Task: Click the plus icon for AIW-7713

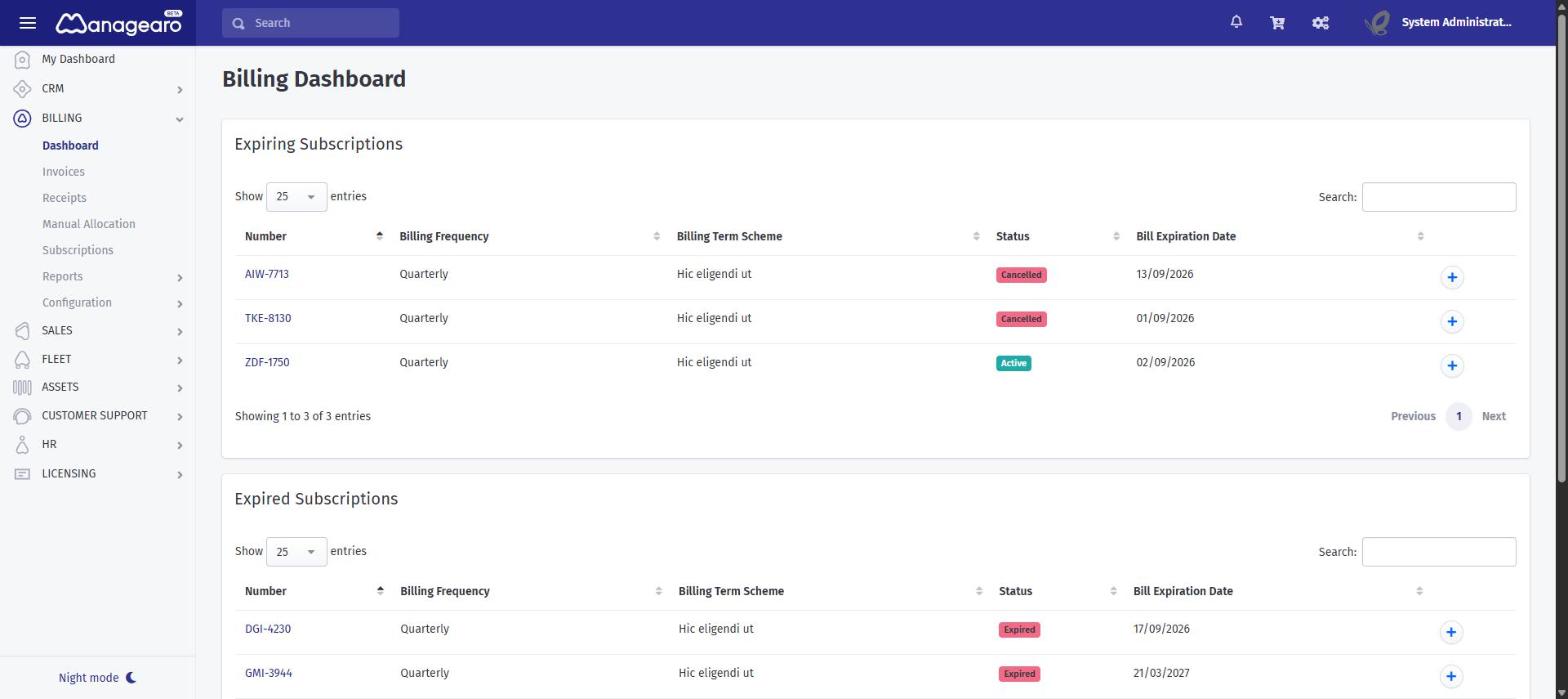Action: pos(1452,277)
